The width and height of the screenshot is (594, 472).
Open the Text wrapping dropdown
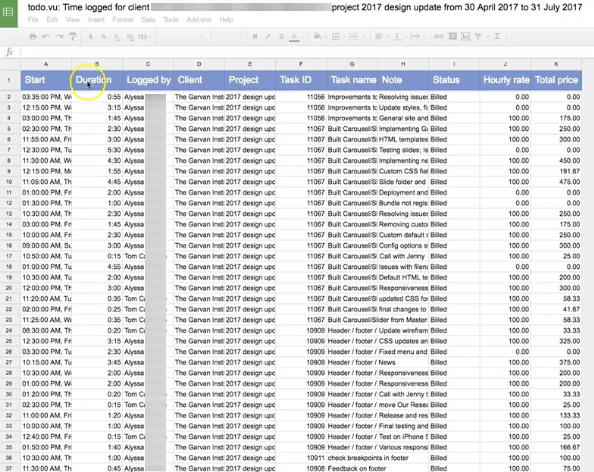[418, 37]
